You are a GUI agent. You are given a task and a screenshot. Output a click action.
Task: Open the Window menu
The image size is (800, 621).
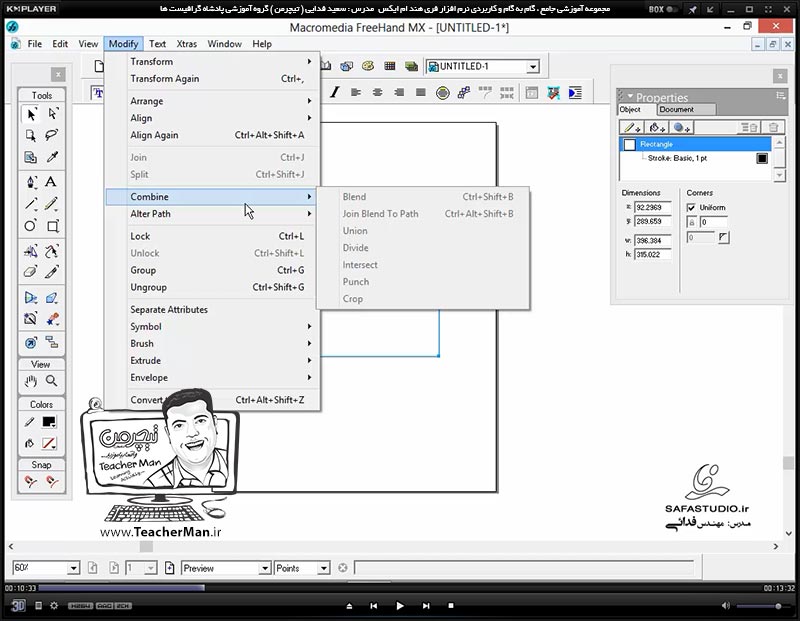click(224, 44)
